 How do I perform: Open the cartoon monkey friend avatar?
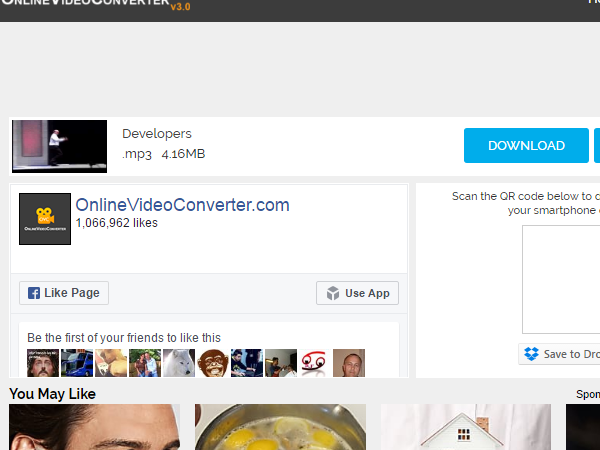[x=213, y=363]
